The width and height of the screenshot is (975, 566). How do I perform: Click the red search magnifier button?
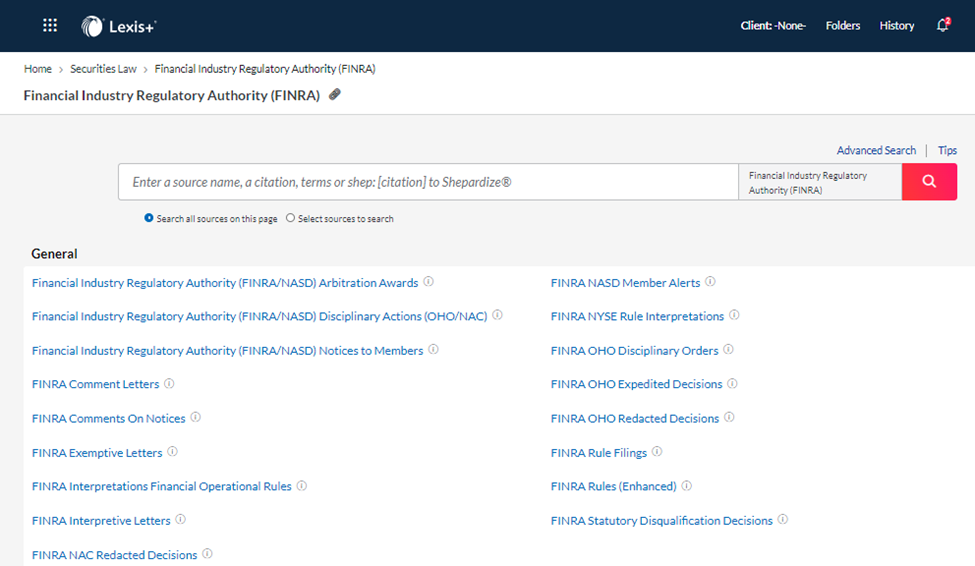point(929,182)
